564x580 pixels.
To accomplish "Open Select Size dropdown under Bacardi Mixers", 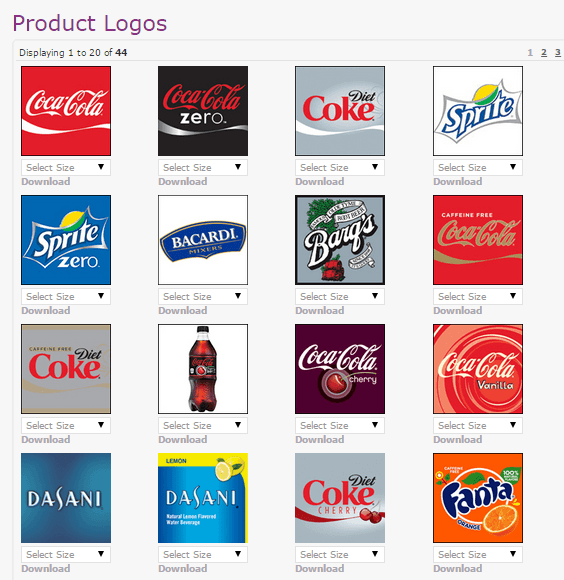I will click(203, 297).
